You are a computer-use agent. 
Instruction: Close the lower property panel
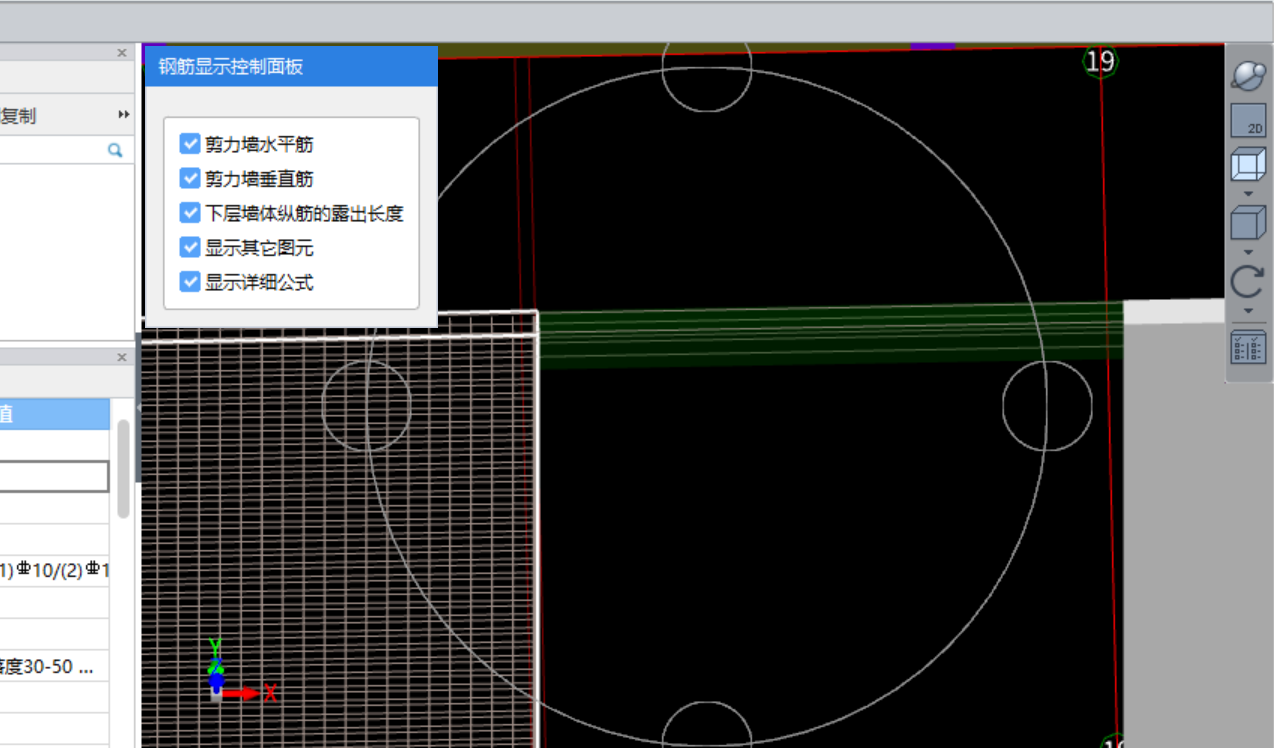122,357
